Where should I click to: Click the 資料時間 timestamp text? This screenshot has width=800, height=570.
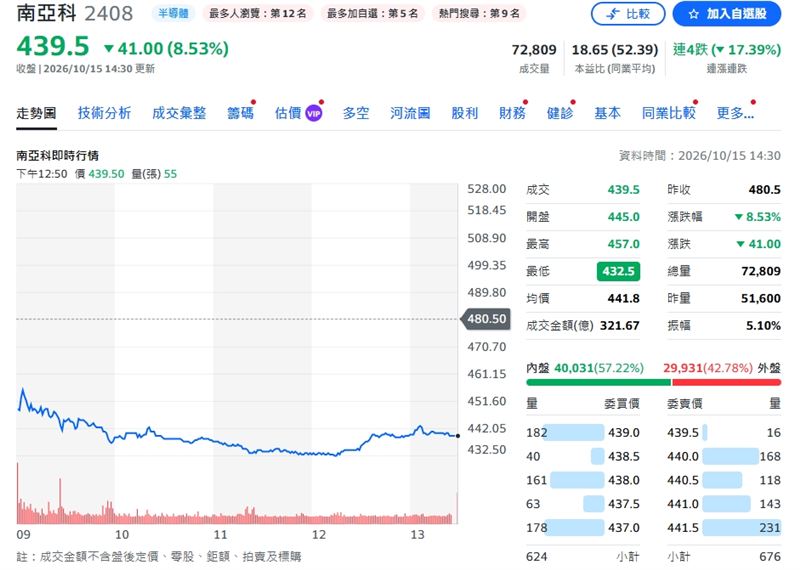(x=699, y=156)
